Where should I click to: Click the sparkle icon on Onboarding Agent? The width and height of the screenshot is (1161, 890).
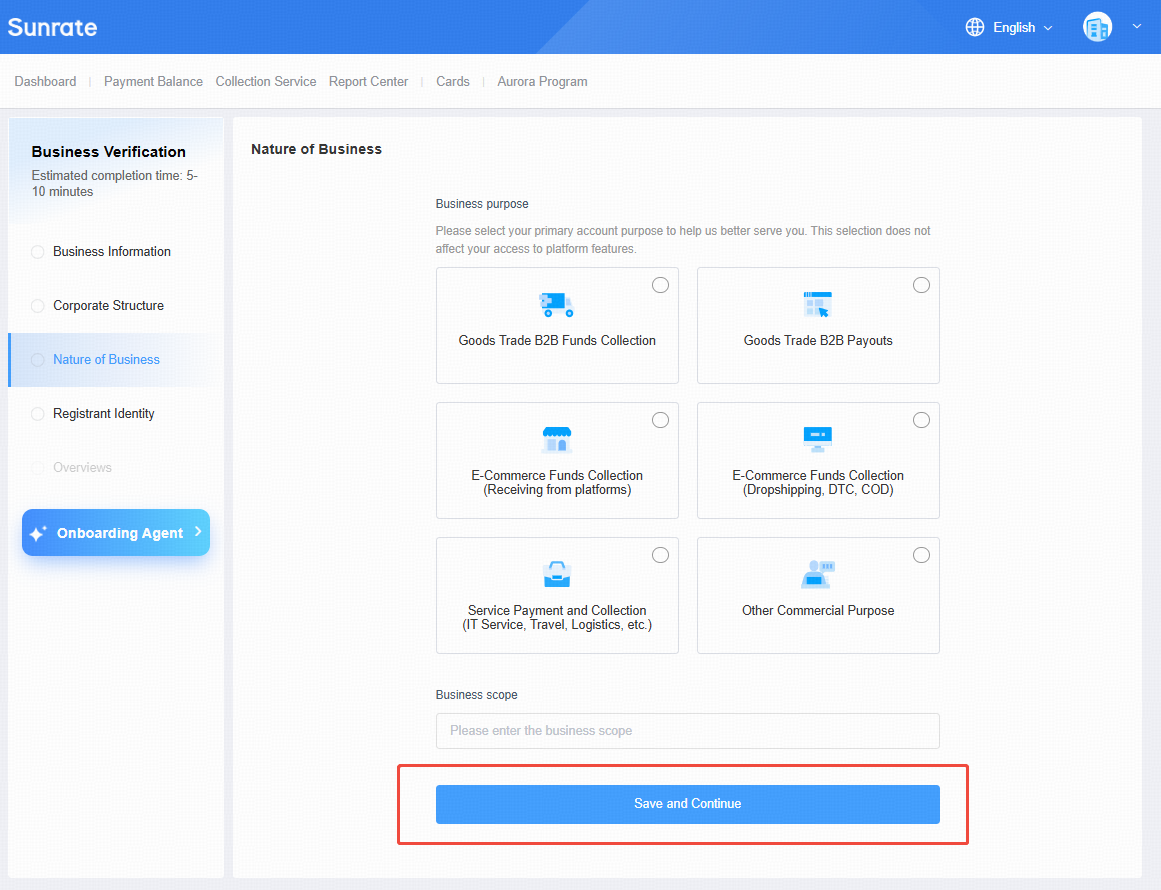click(38, 533)
